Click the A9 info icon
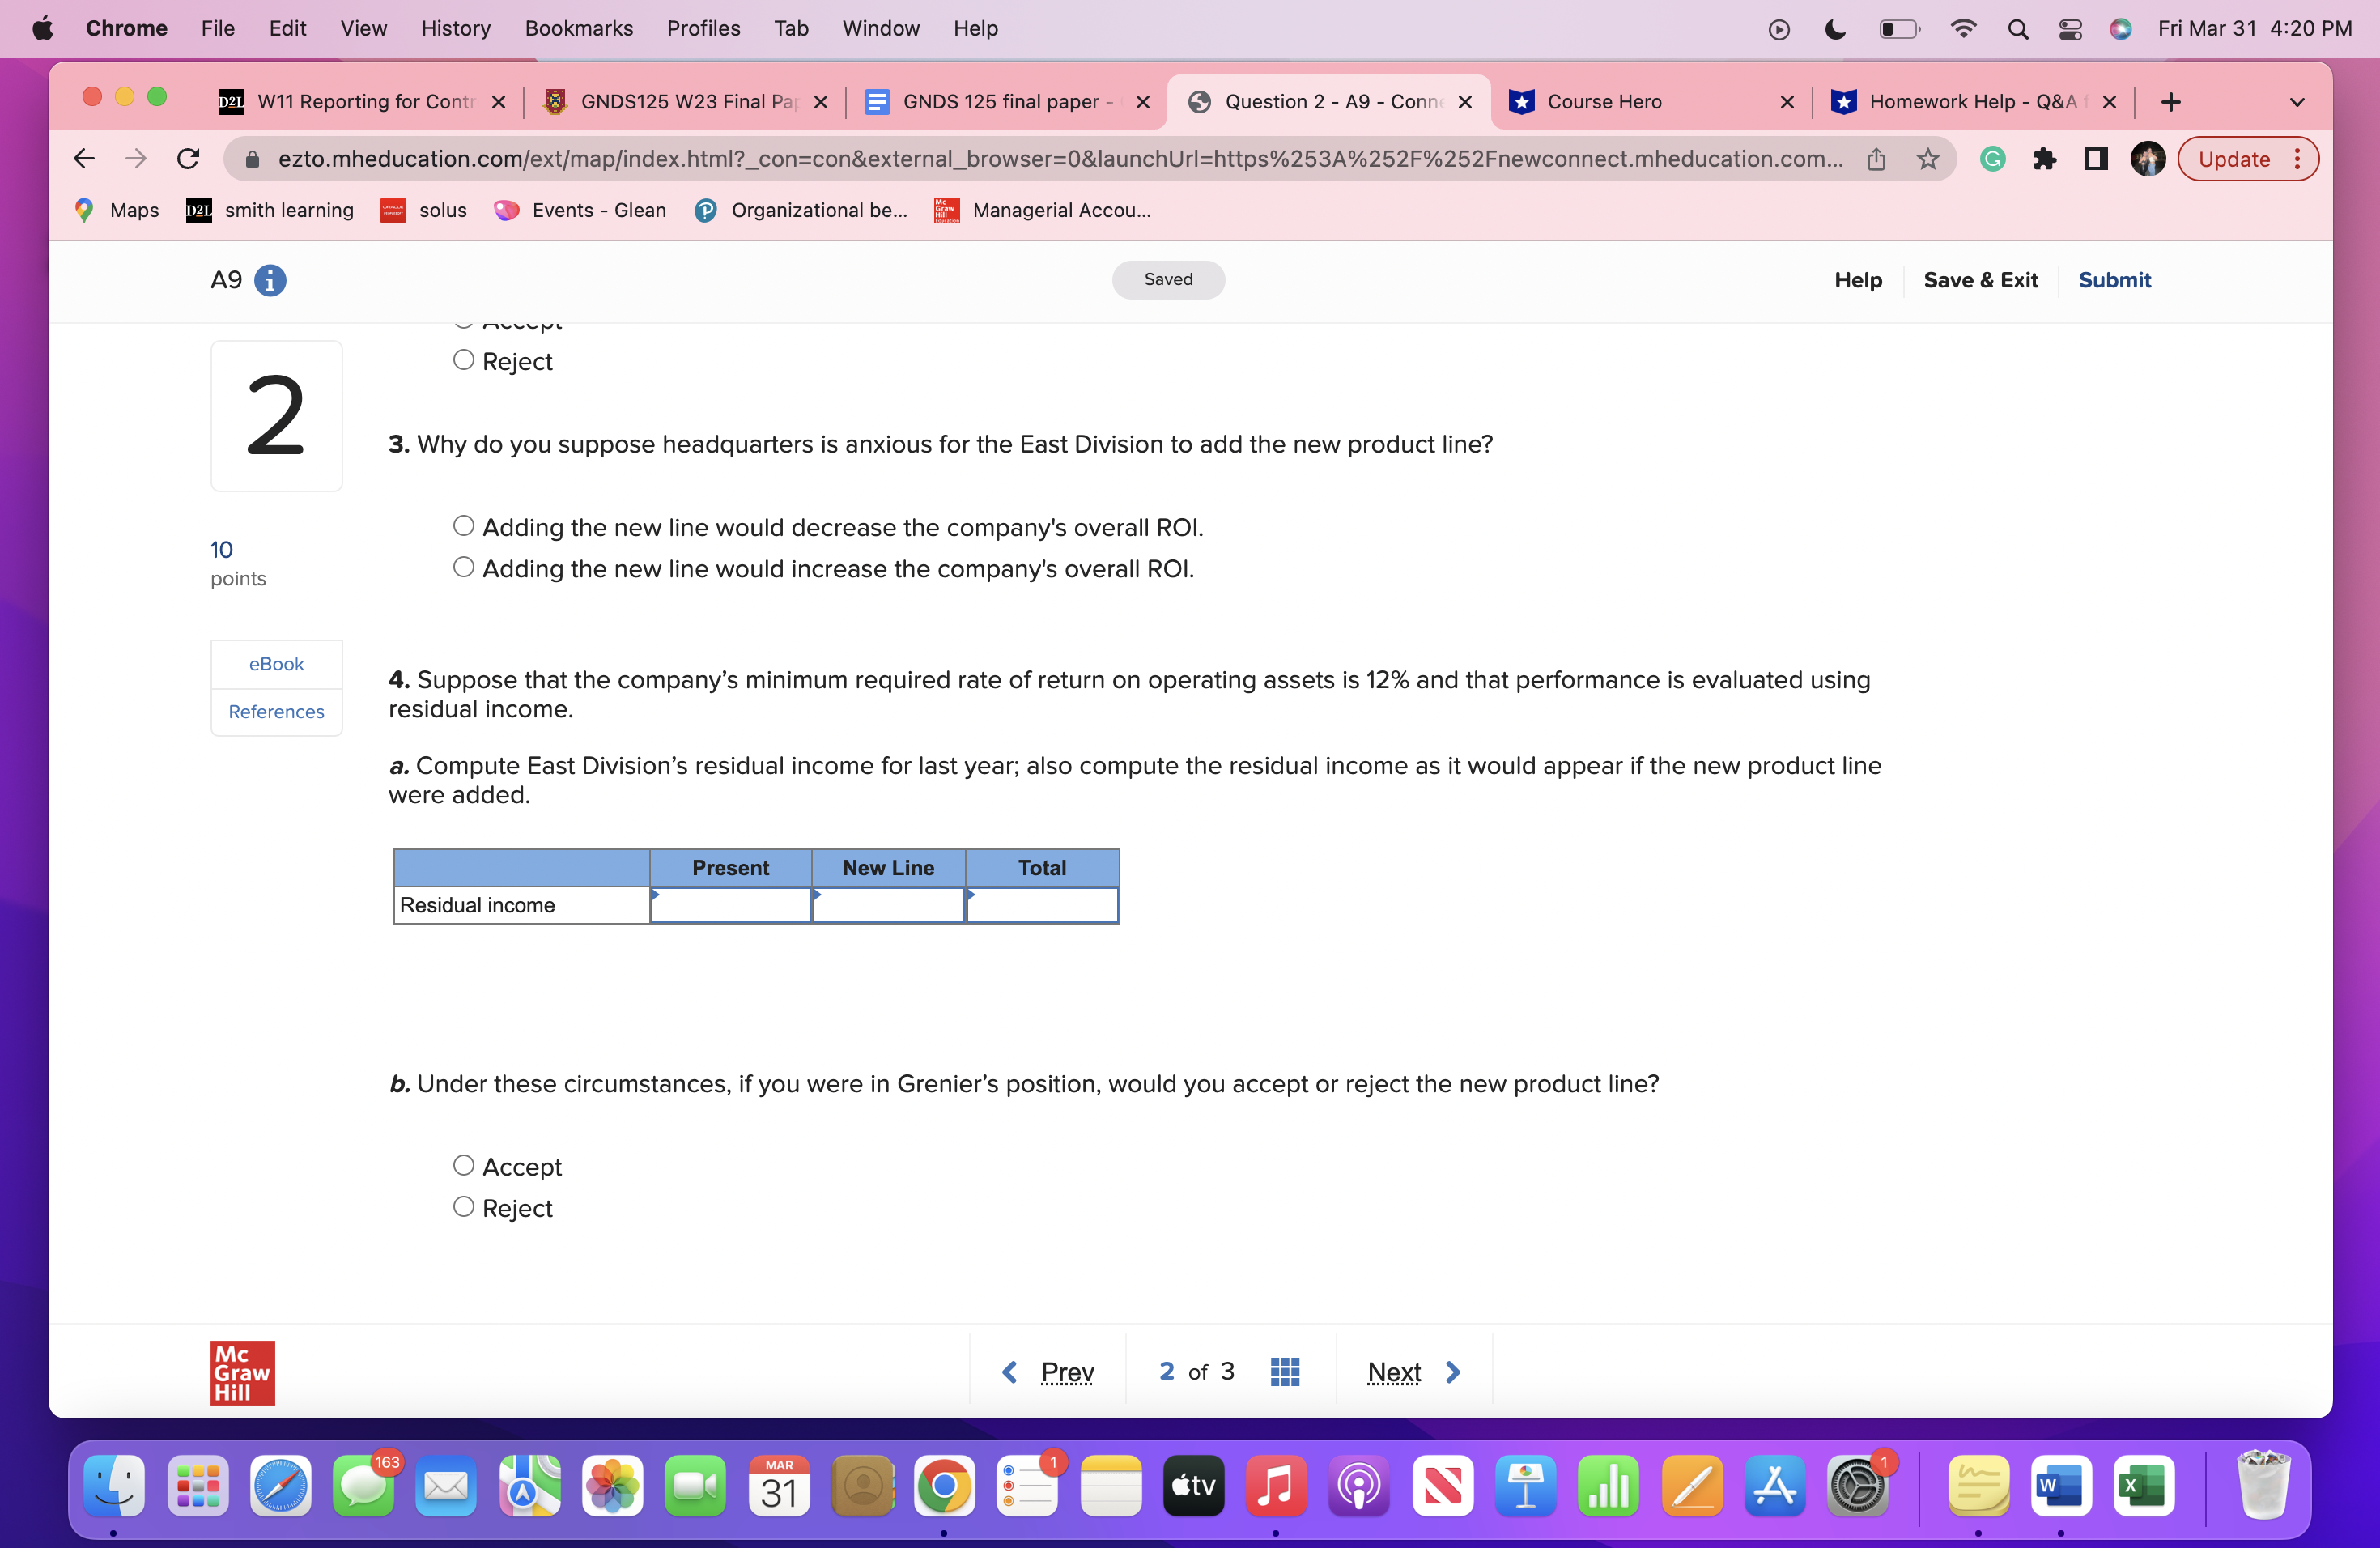Screen dimensions: 2380x1548 tap(270, 280)
